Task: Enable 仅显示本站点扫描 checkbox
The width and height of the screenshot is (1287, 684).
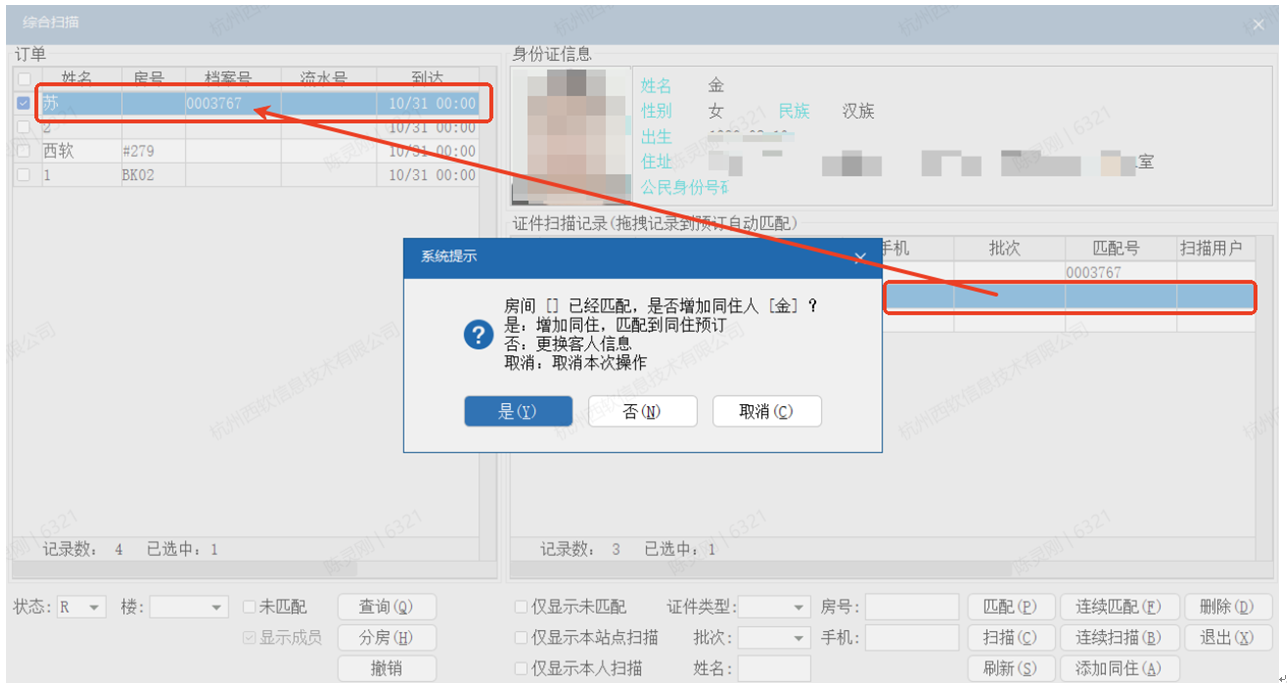Action: (521, 637)
